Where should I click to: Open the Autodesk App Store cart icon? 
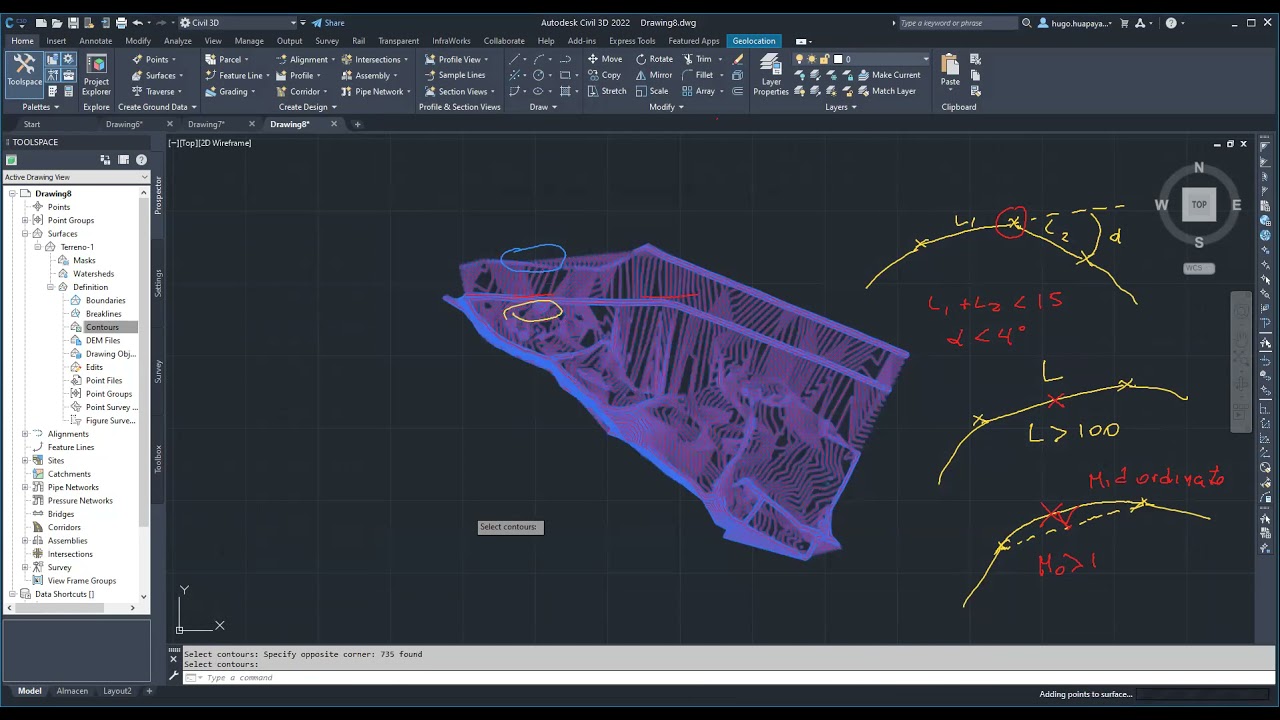tap(1124, 23)
